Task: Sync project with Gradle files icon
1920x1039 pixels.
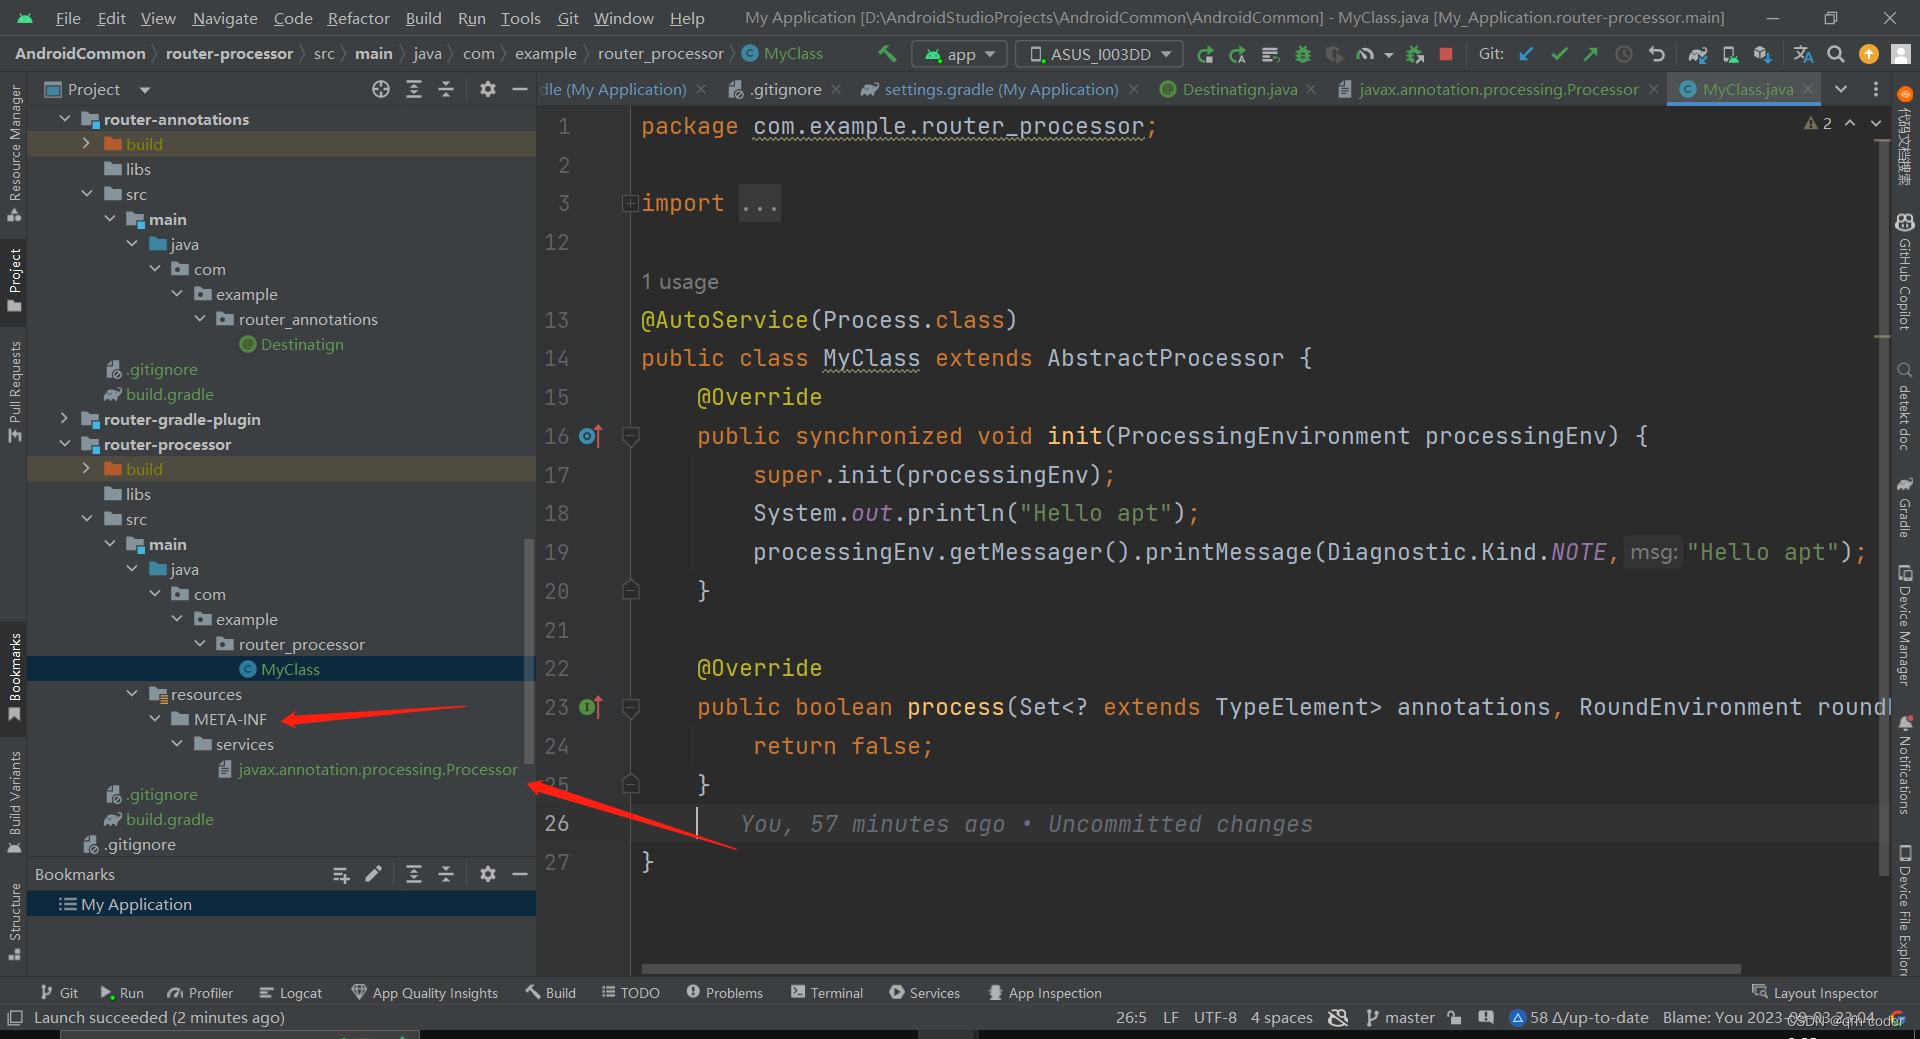Action: coord(1698,54)
